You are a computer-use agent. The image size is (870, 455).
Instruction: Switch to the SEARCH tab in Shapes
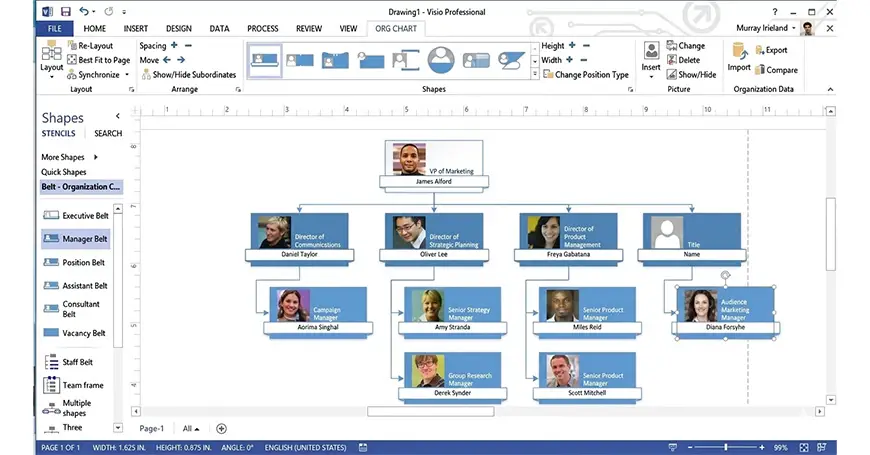(x=108, y=133)
